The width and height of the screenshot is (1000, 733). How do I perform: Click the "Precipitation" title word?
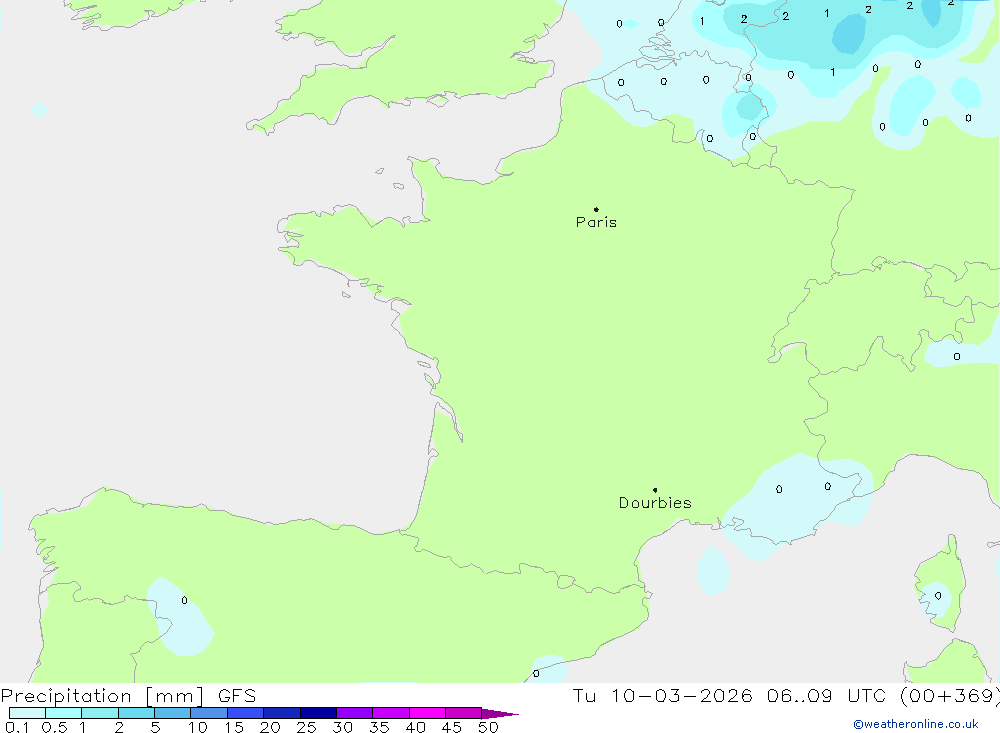click(66, 695)
